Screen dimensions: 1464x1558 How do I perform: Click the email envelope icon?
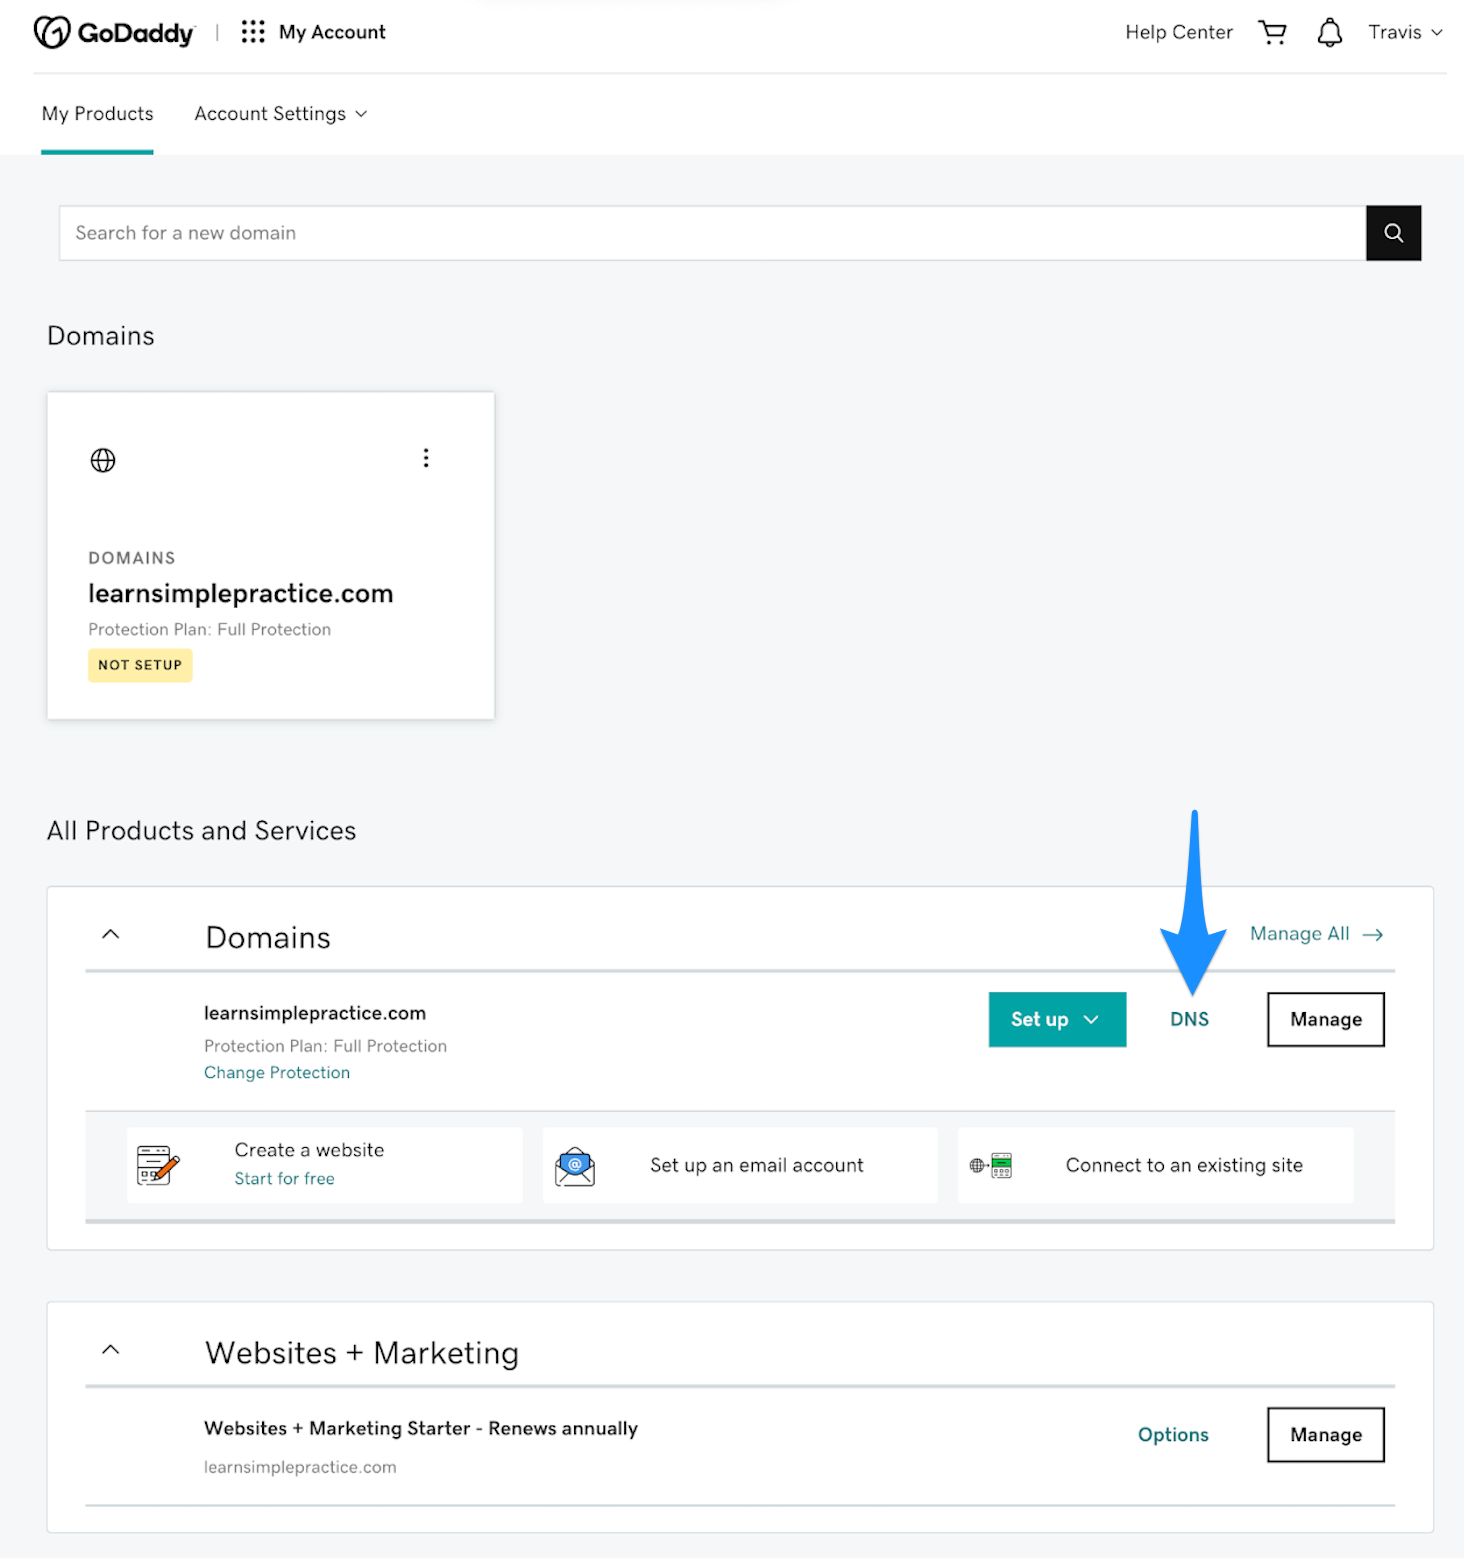575,1166
